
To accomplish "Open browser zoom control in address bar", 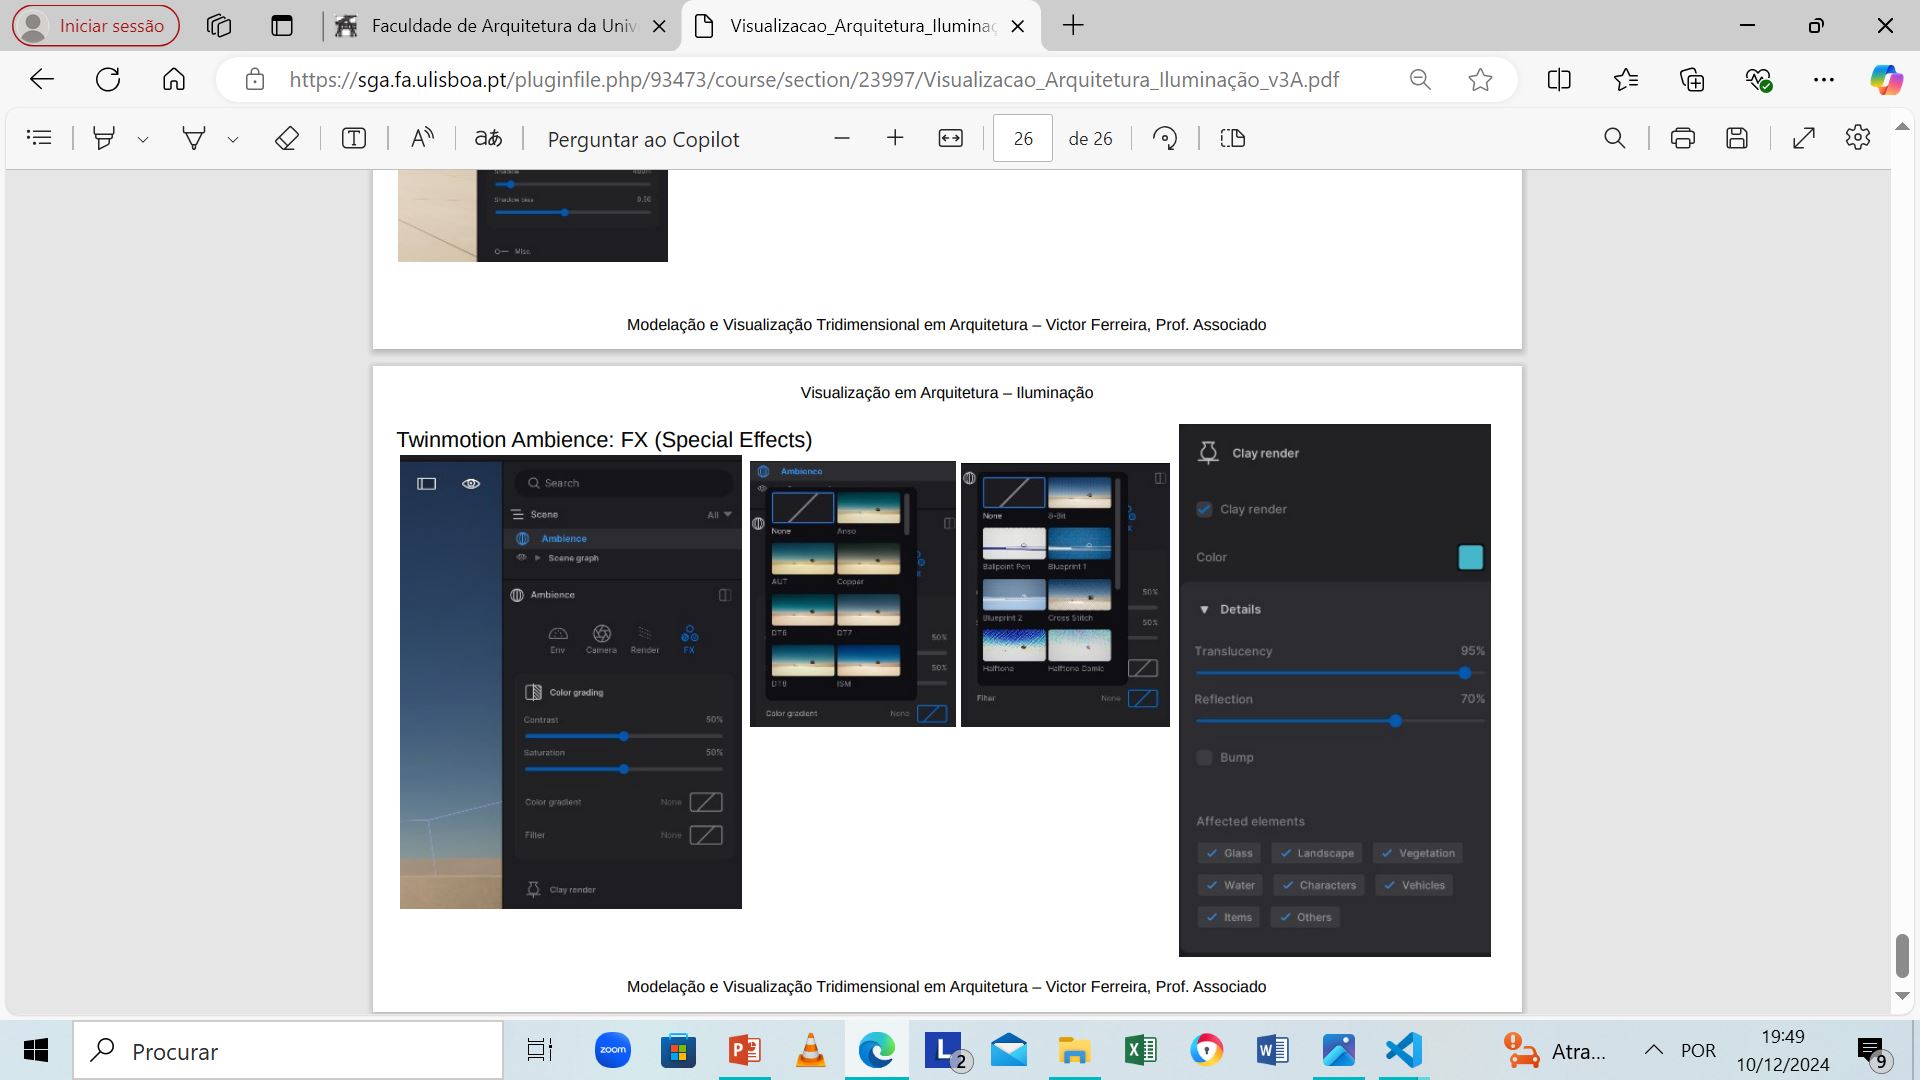I will pos(1420,79).
